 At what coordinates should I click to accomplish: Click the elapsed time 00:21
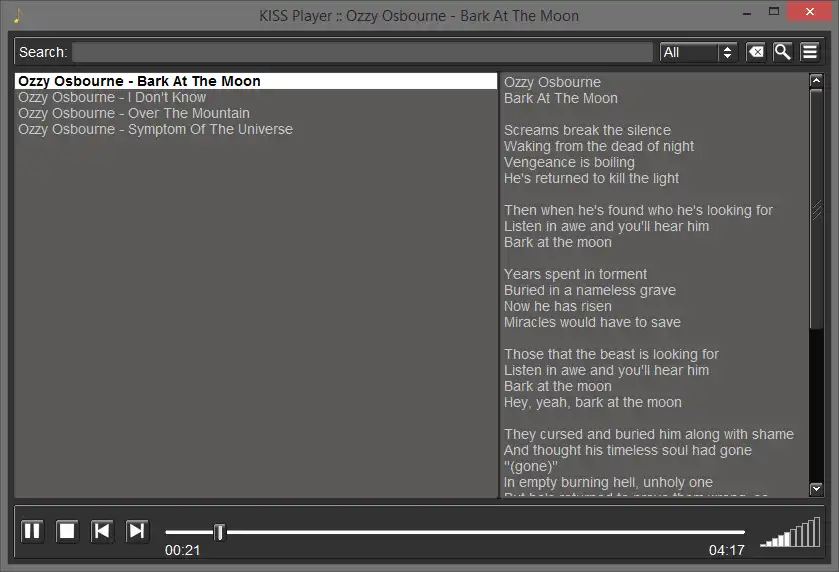pyautogui.click(x=182, y=551)
